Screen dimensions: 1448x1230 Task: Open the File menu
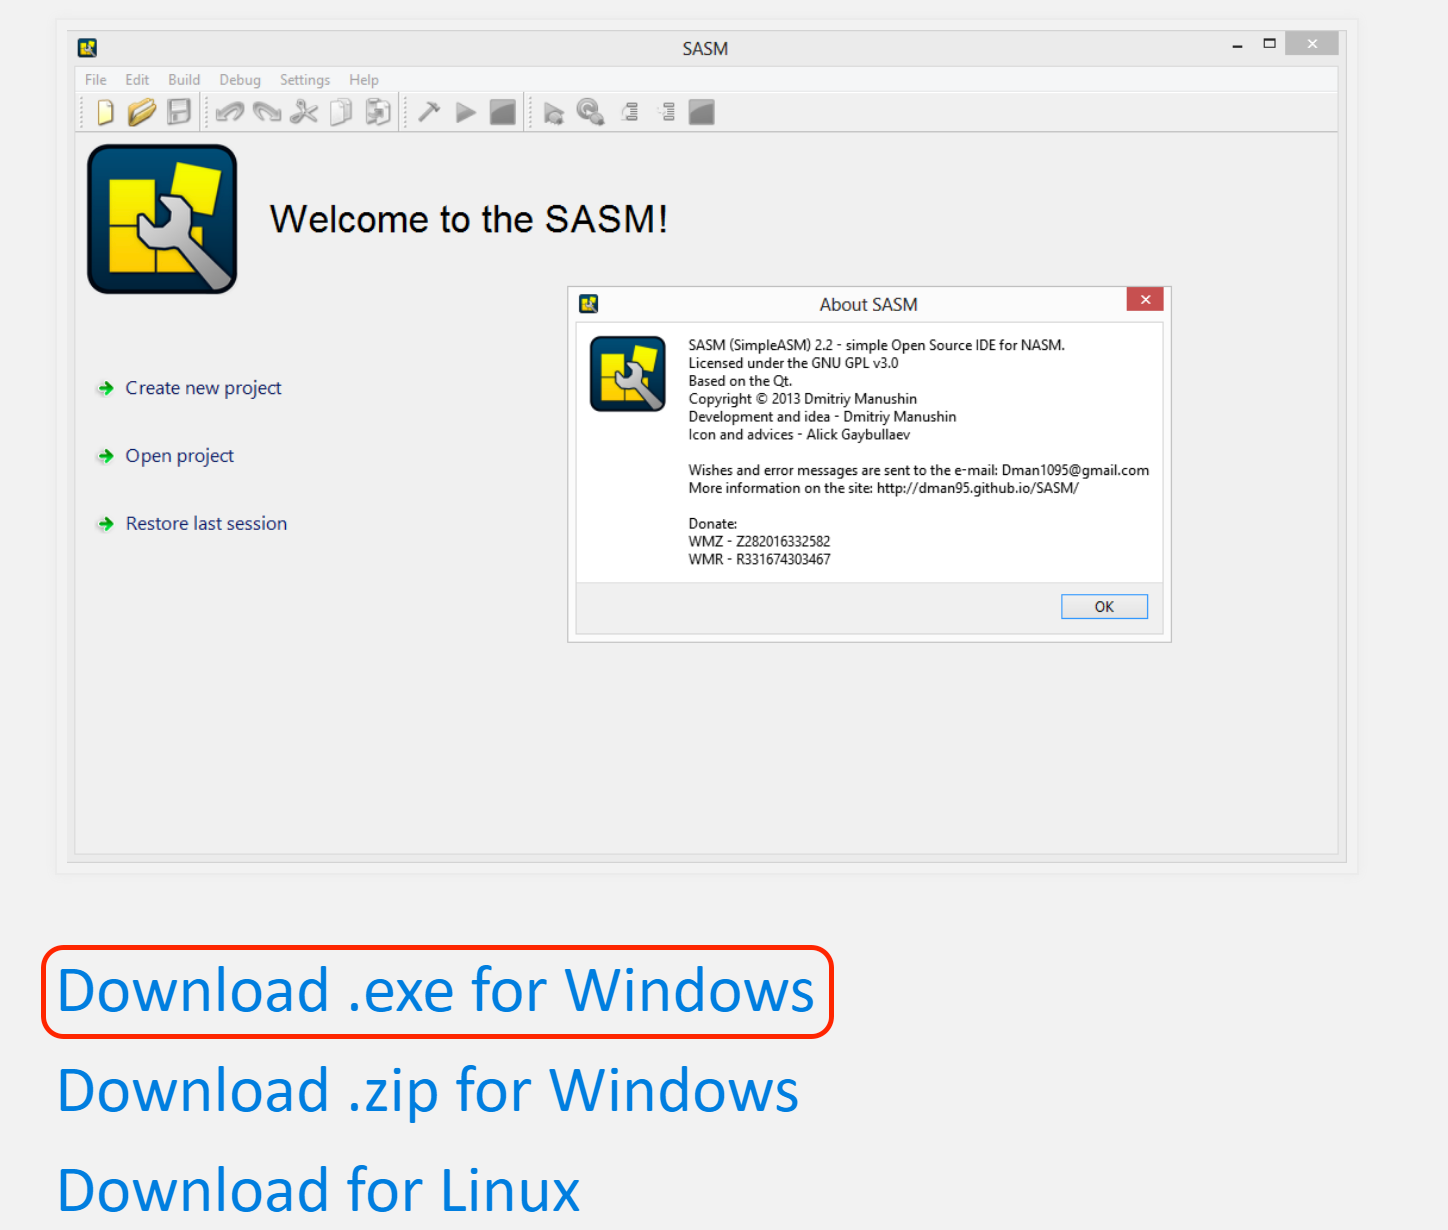click(x=96, y=80)
